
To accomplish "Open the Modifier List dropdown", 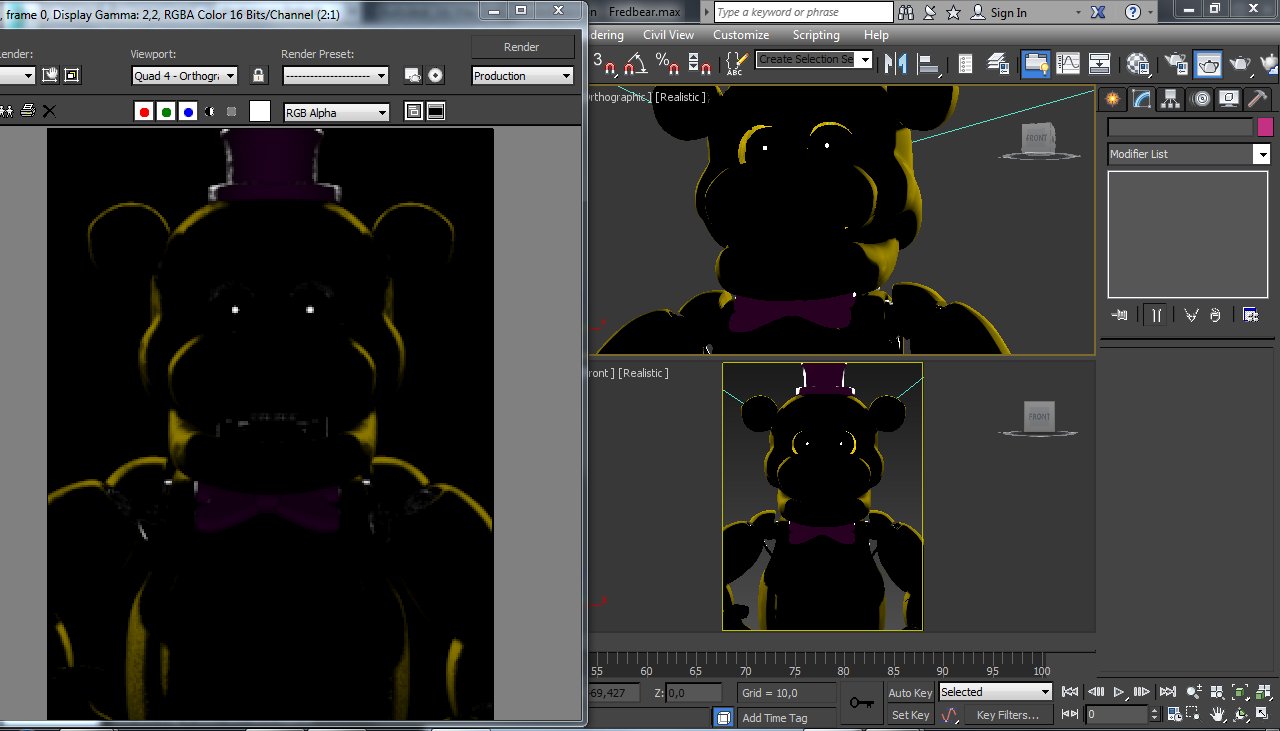I will [x=1189, y=154].
